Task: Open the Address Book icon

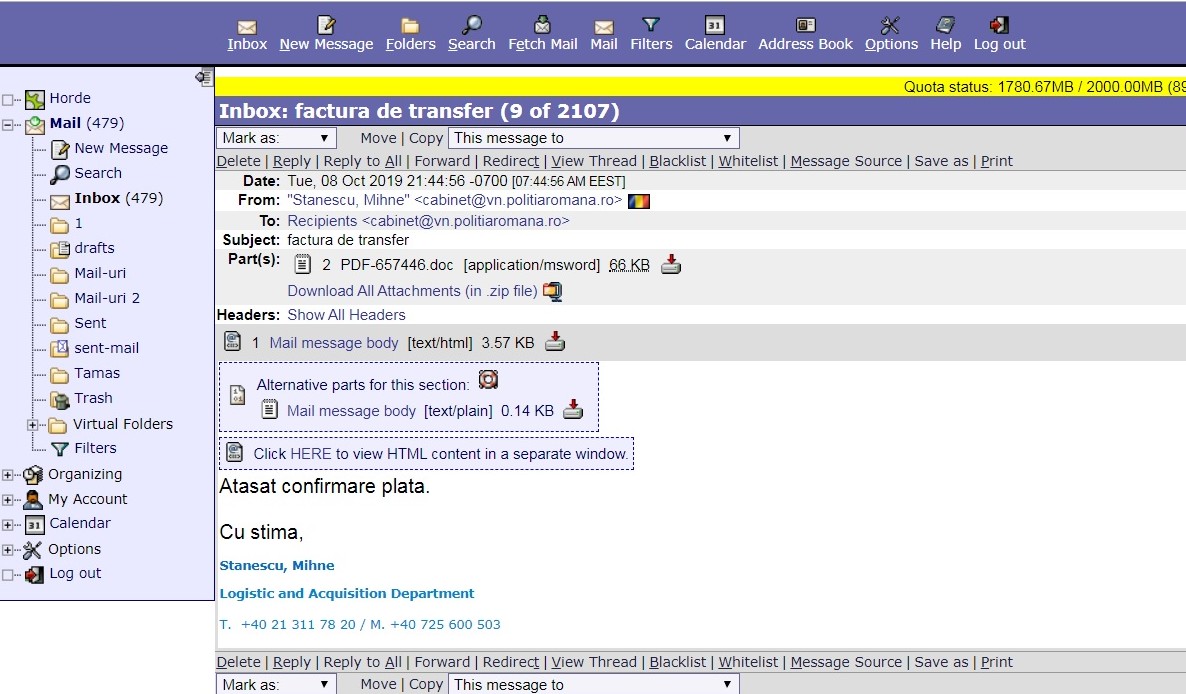Action: coord(805,26)
